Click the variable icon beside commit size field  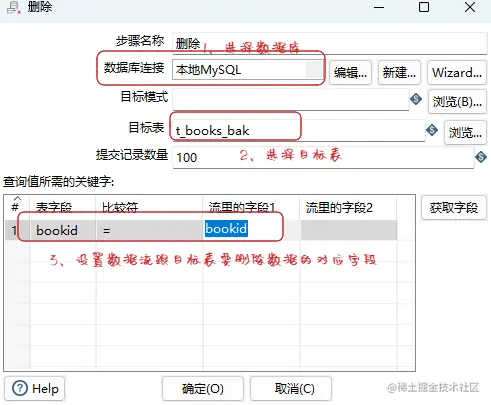click(481, 157)
